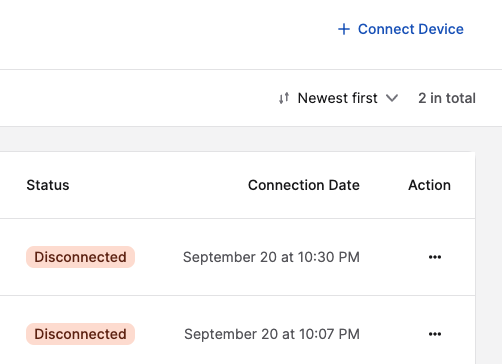This screenshot has height=364, width=502.
Task: Click the Disconnected badge in the second row
Action: [80, 334]
